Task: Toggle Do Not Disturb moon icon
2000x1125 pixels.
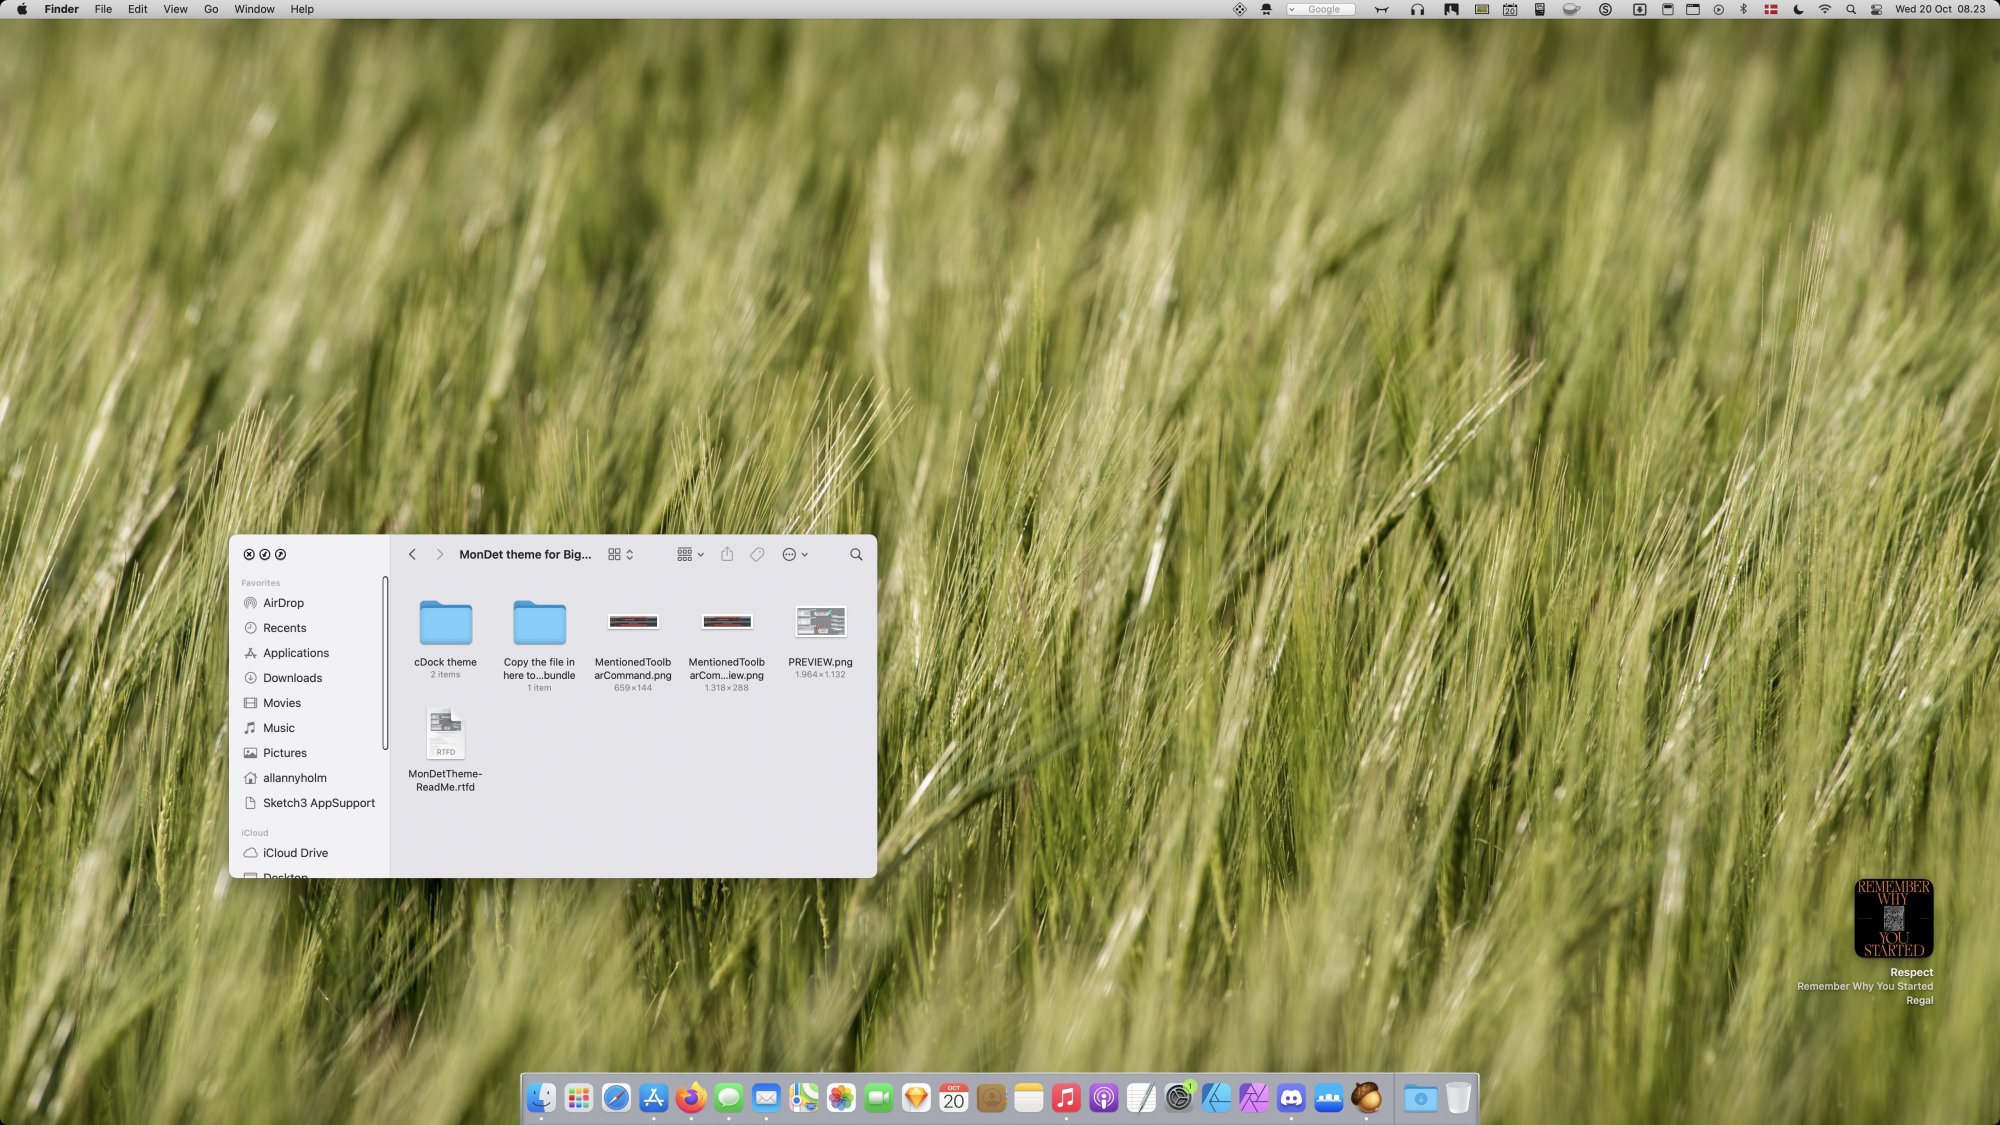Action: [x=1798, y=9]
